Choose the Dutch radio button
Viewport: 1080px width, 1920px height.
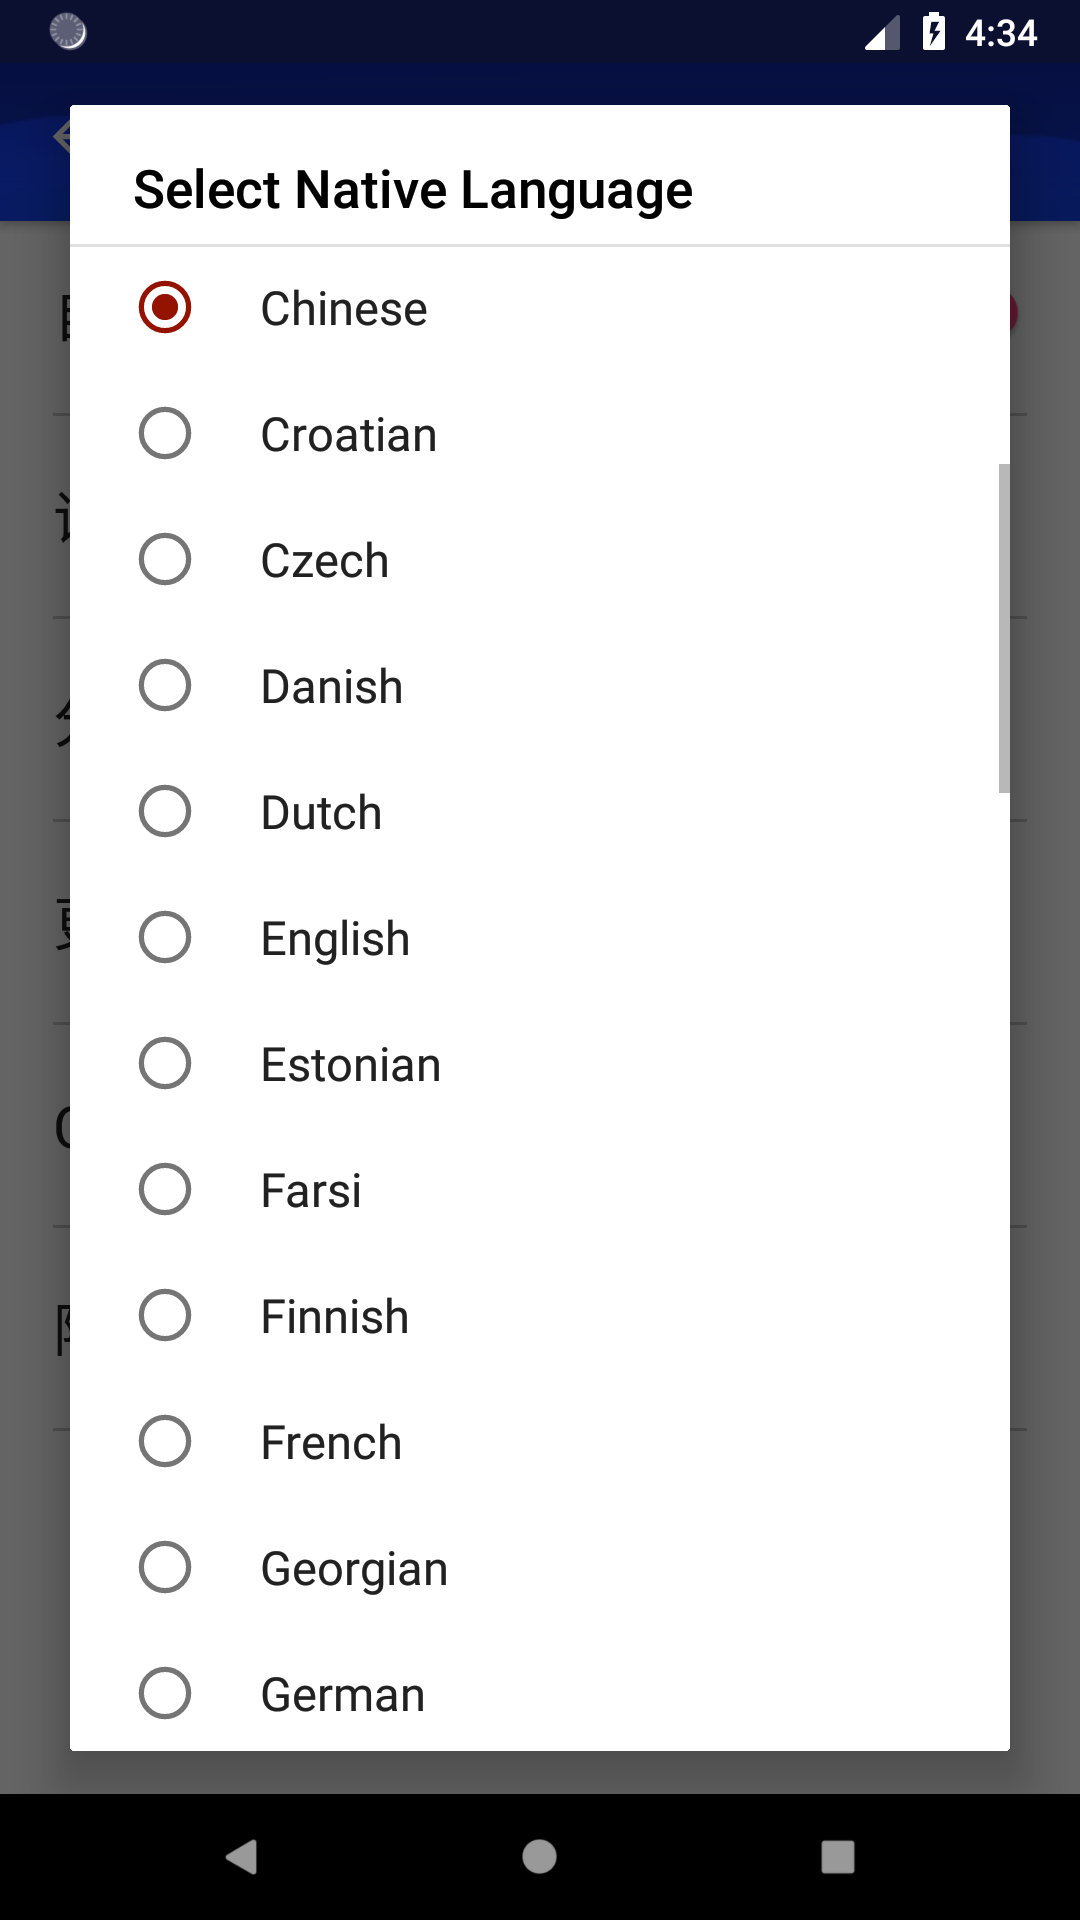click(x=540, y=812)
